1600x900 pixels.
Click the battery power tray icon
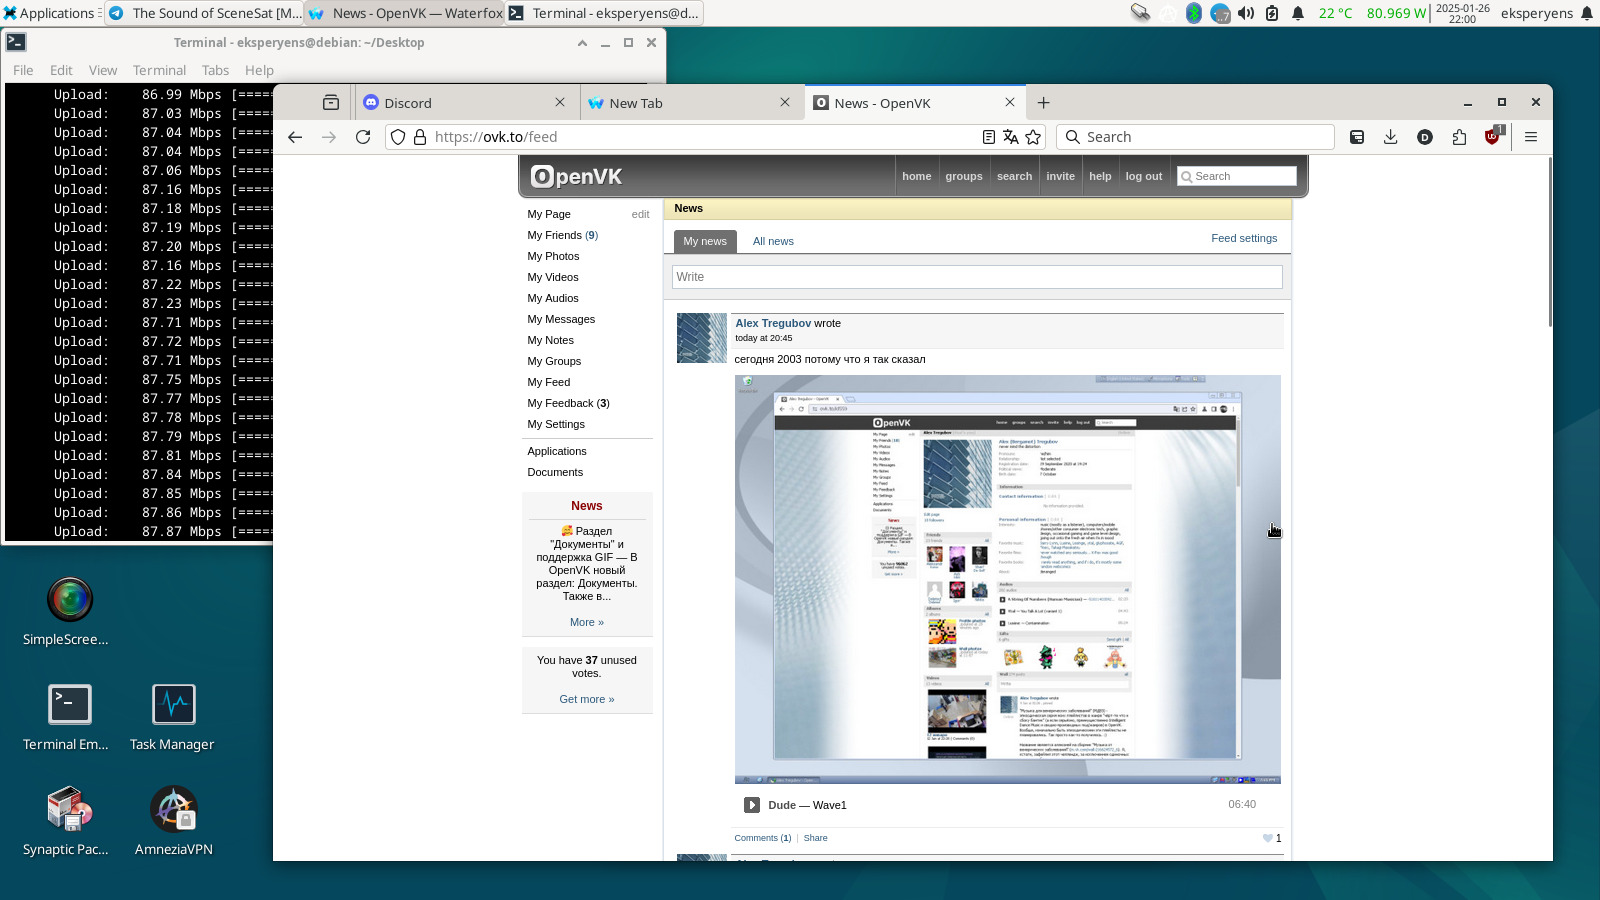tap(1271, 13)
